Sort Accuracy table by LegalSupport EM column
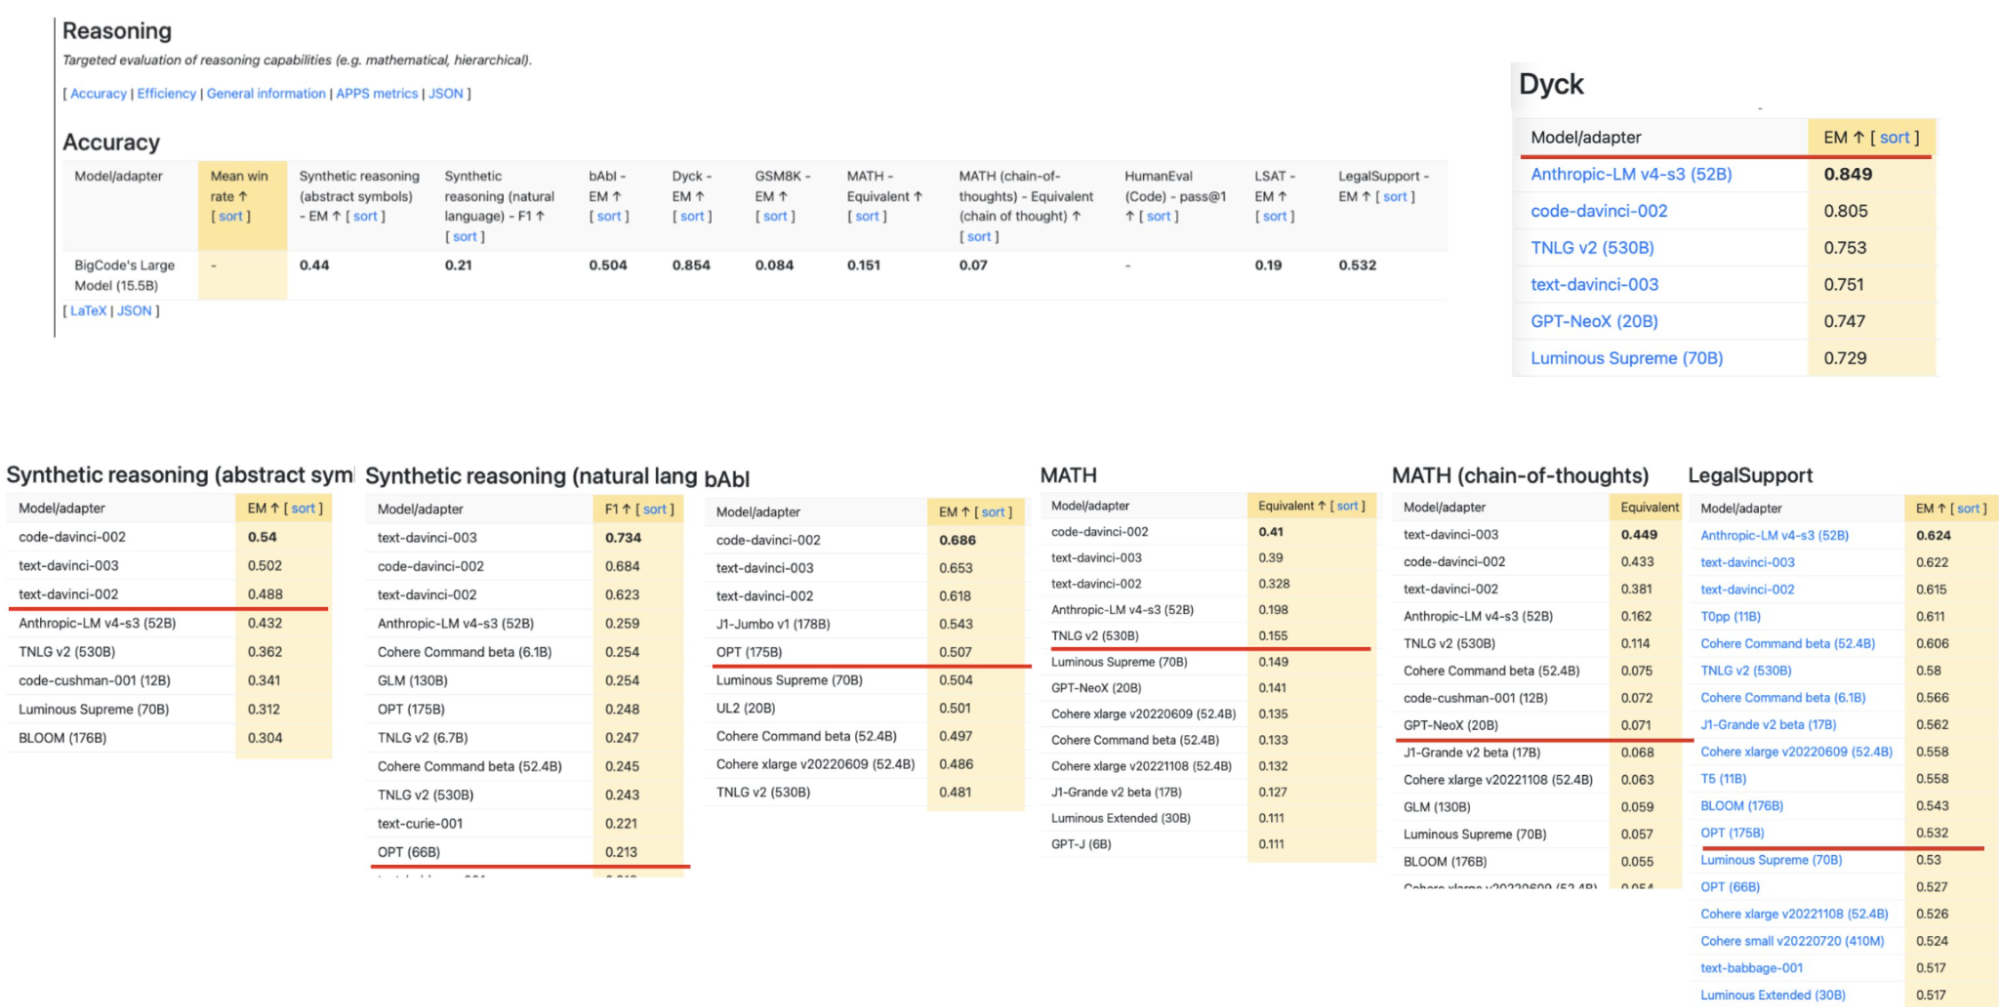 point(1395,197)
